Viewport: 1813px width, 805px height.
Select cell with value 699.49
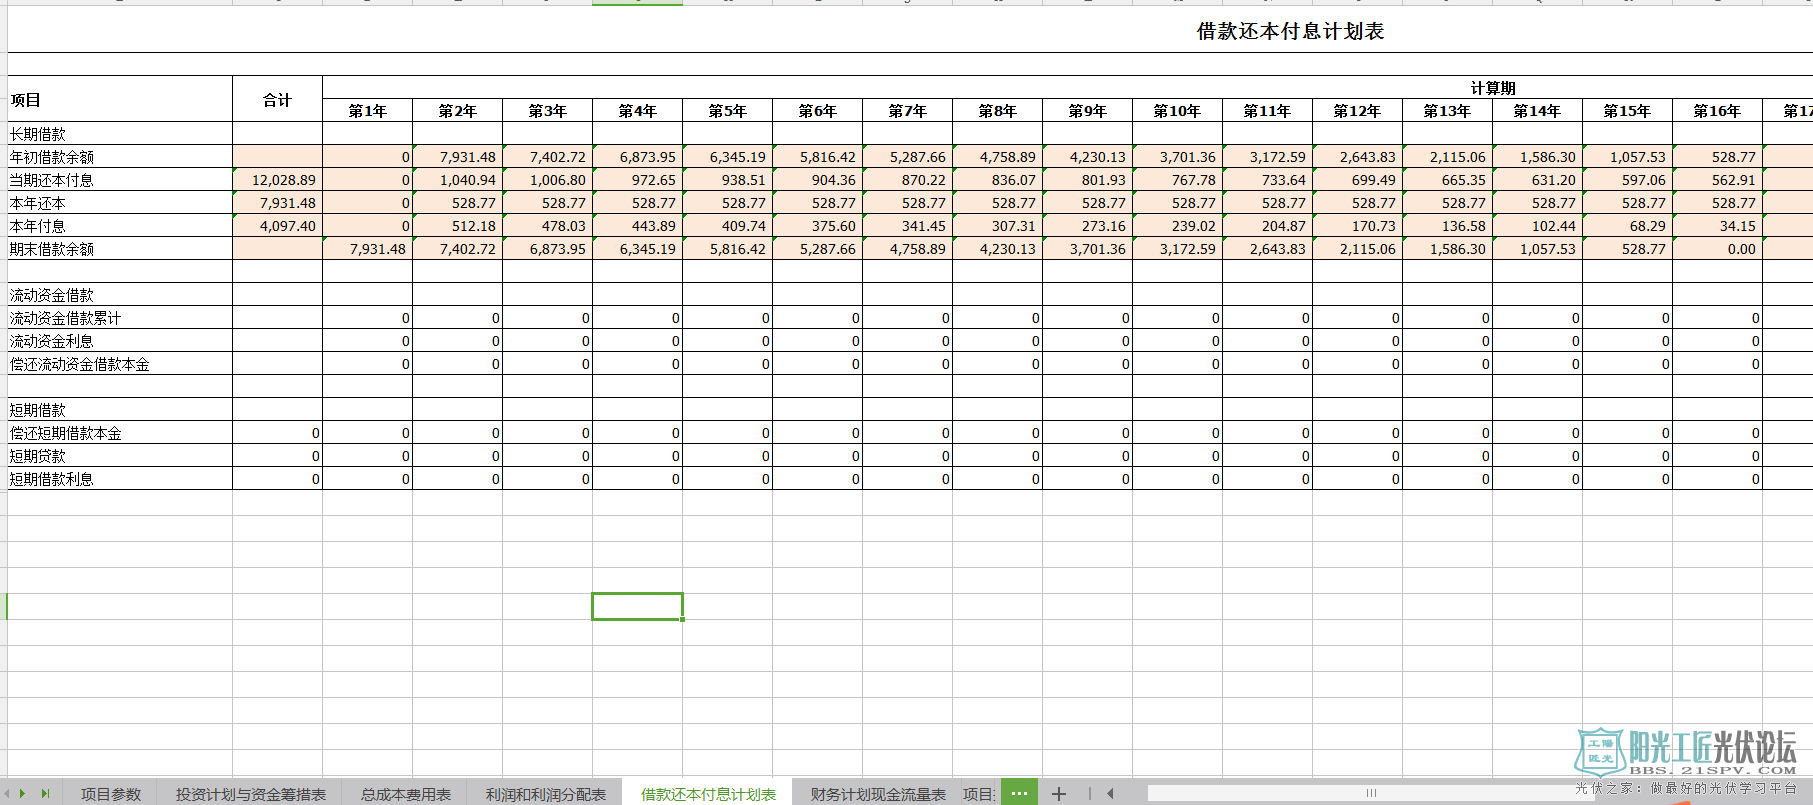[x=1357, y=180]
